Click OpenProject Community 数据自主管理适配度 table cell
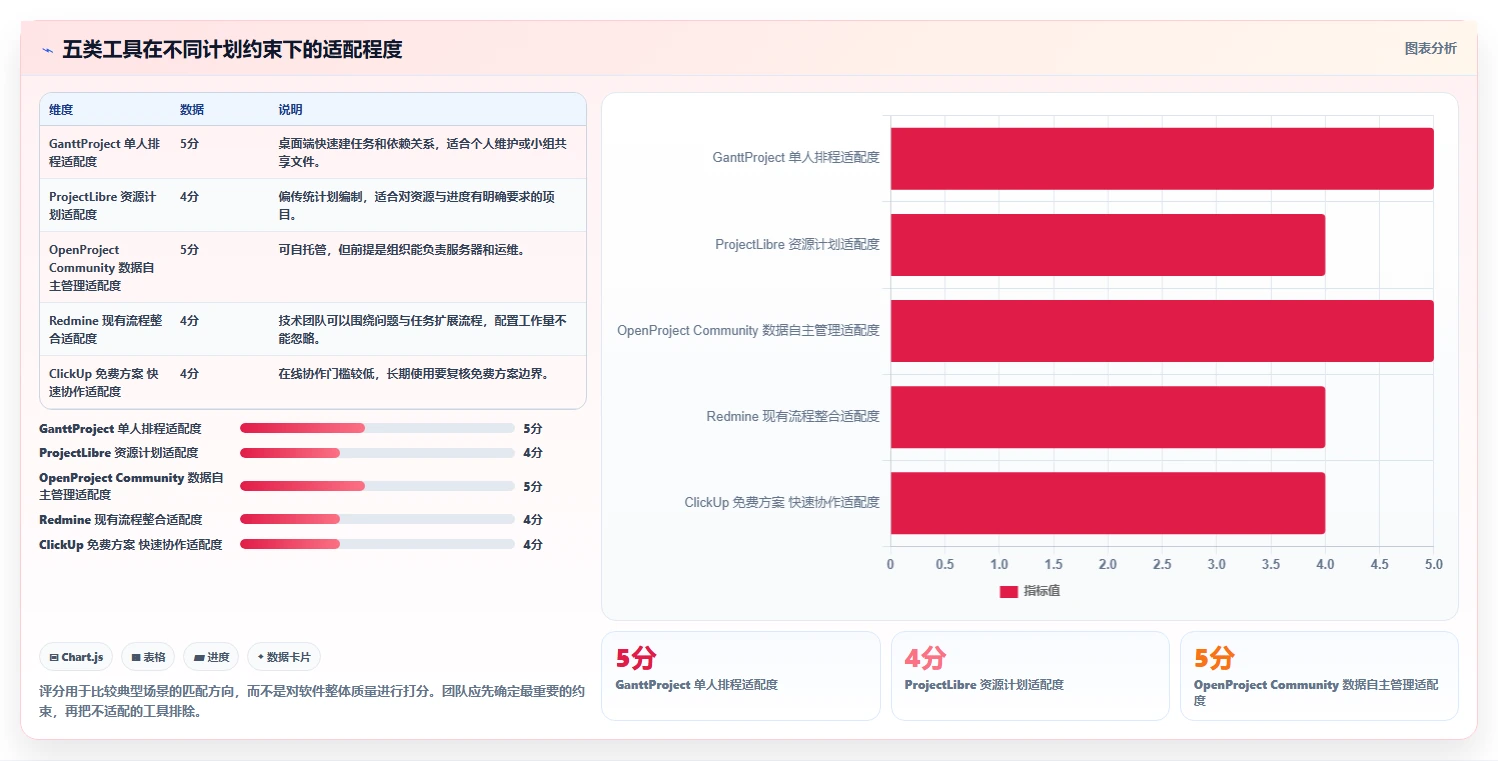 click(x=105, y=267)
